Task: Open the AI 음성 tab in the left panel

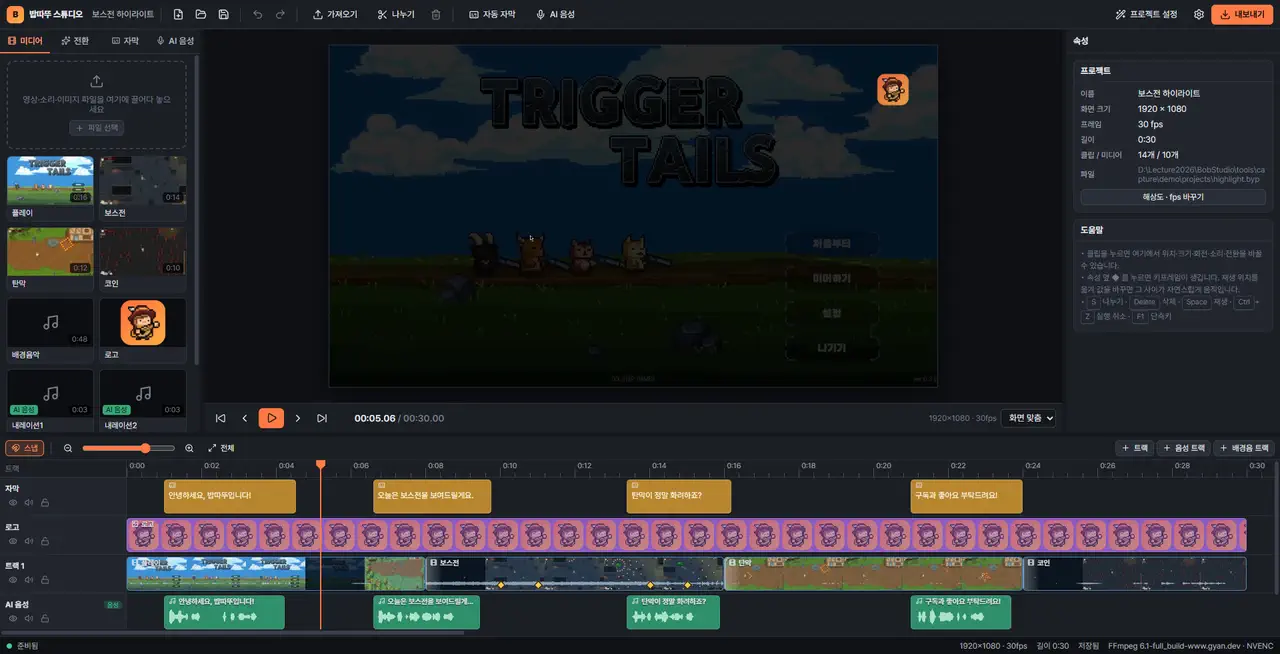Action: point(175,41)
